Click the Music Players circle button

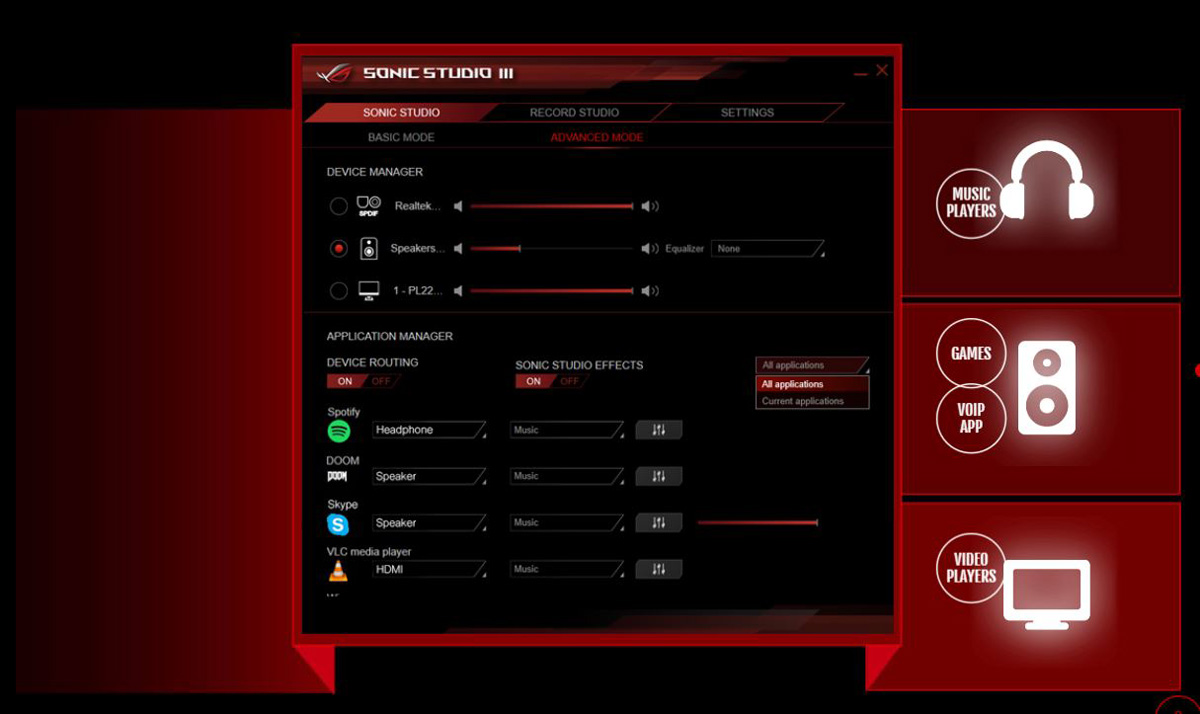971,203
